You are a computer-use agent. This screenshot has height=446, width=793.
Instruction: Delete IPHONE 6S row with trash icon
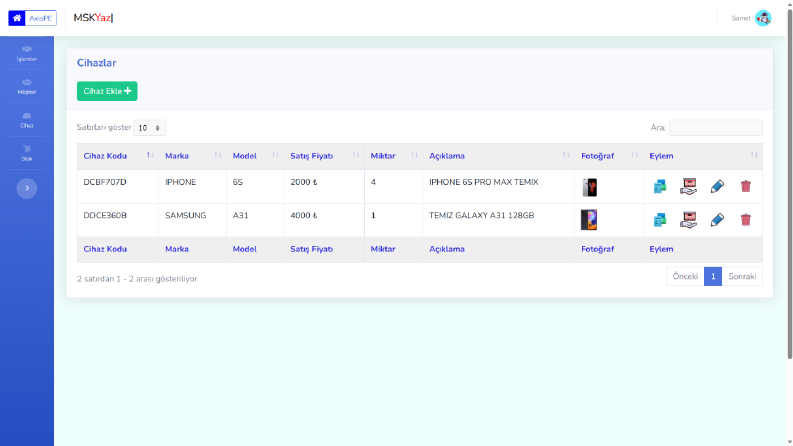(x=745, y=187)
